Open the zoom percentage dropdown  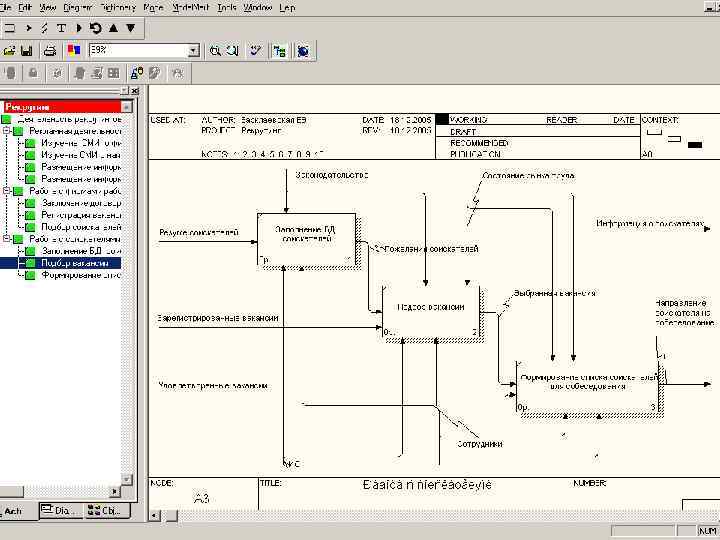(x=193, y=50)
